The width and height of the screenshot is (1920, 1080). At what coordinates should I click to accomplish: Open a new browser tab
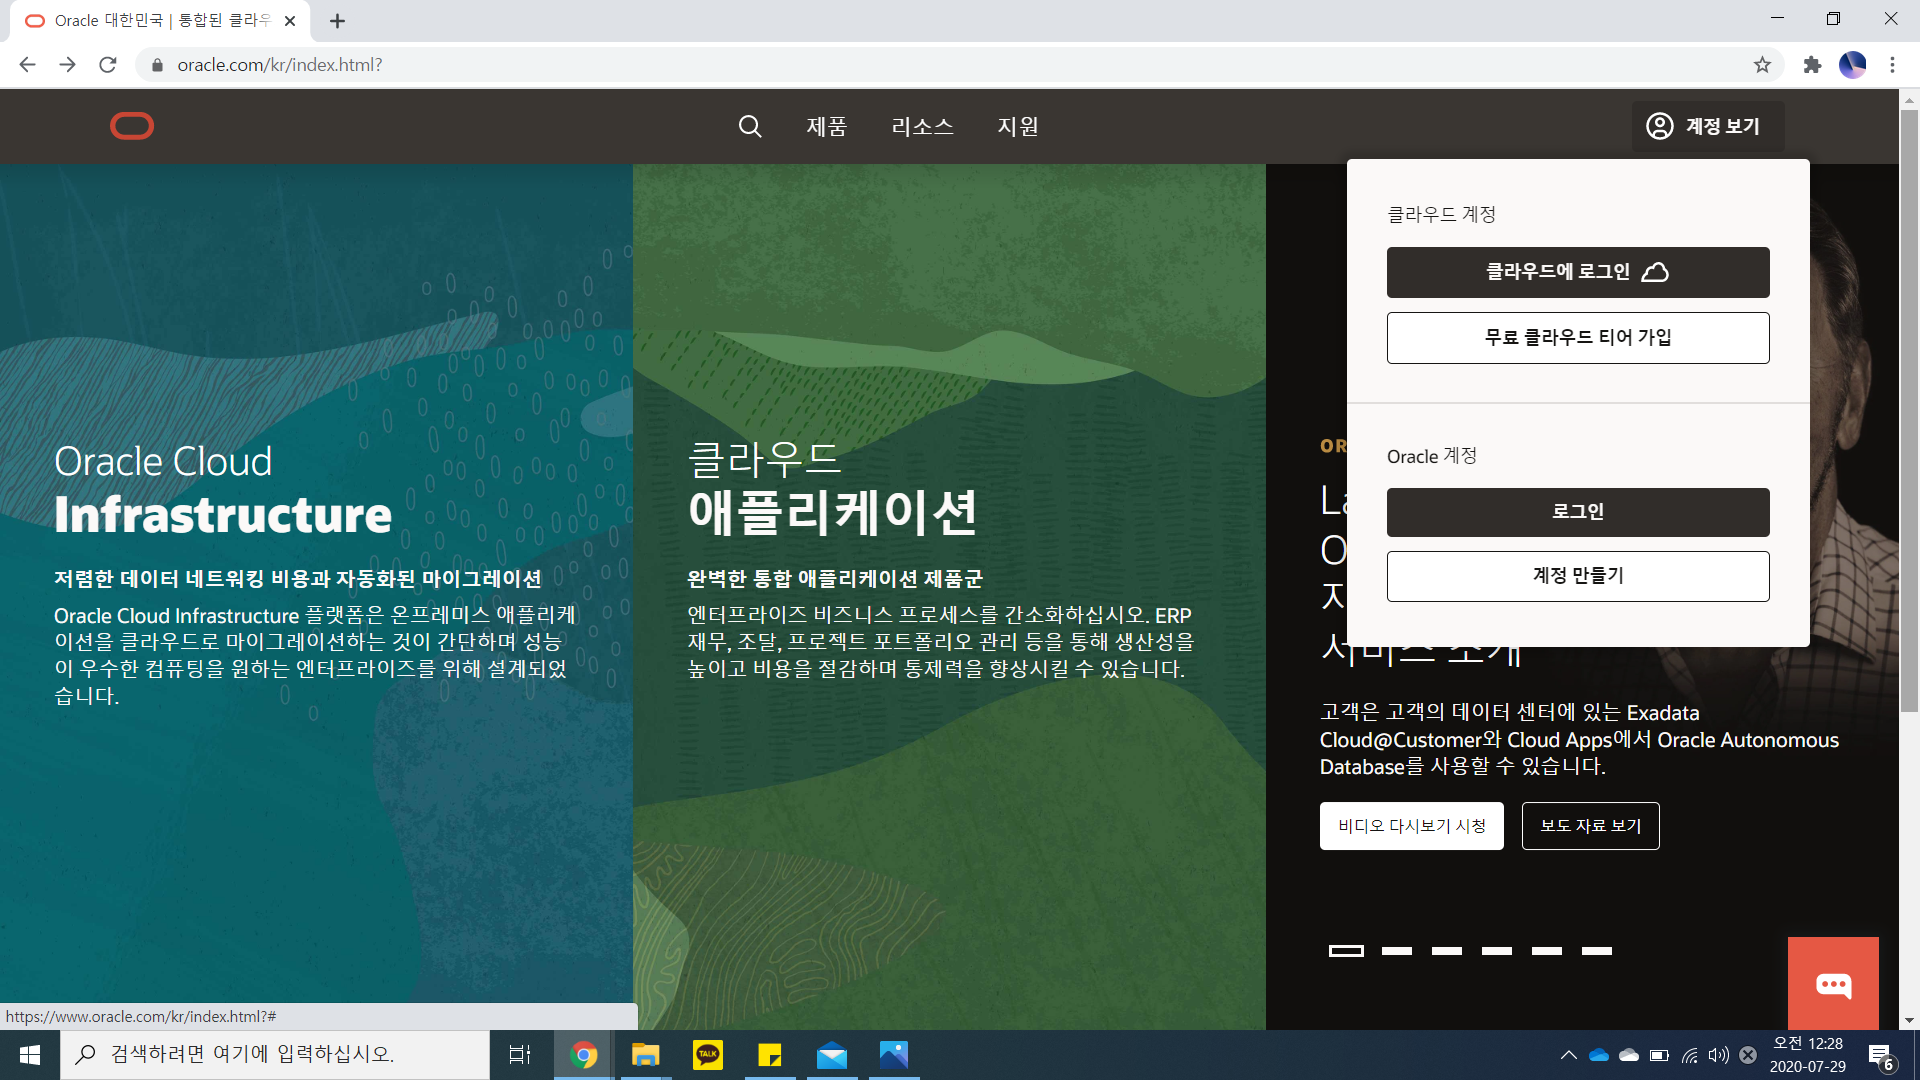(338, 21)
